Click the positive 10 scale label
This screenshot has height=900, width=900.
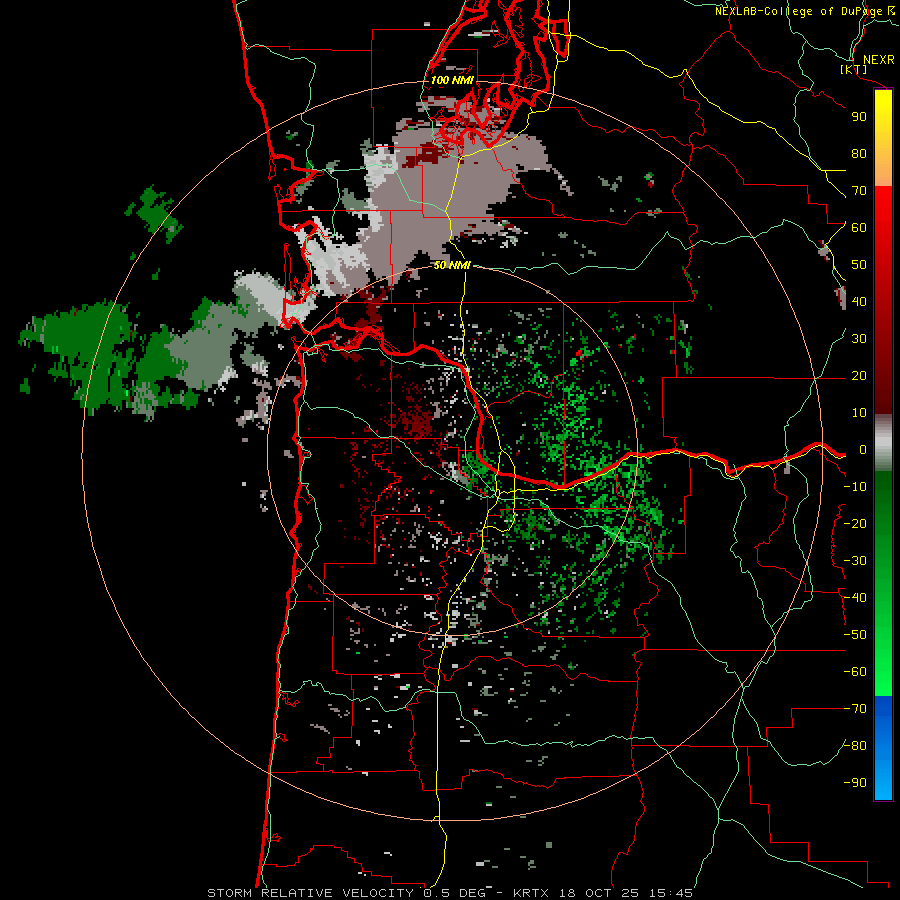(x=859, y=413)
